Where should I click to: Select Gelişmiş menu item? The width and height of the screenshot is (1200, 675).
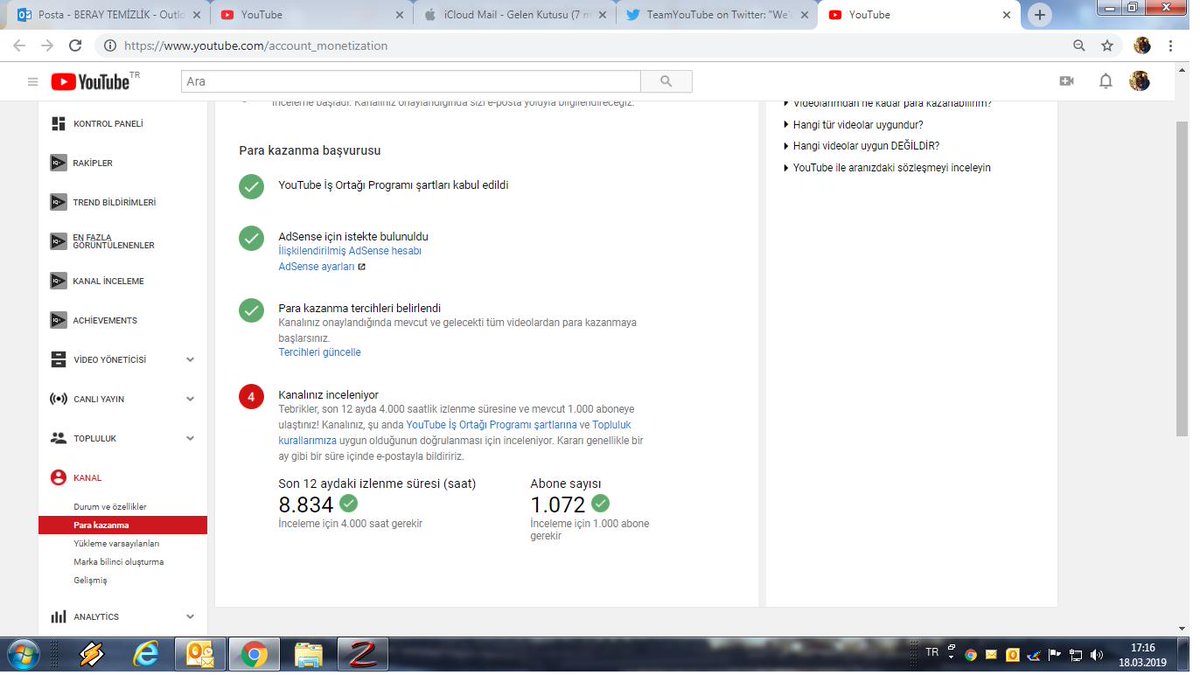tap(90, 580)
